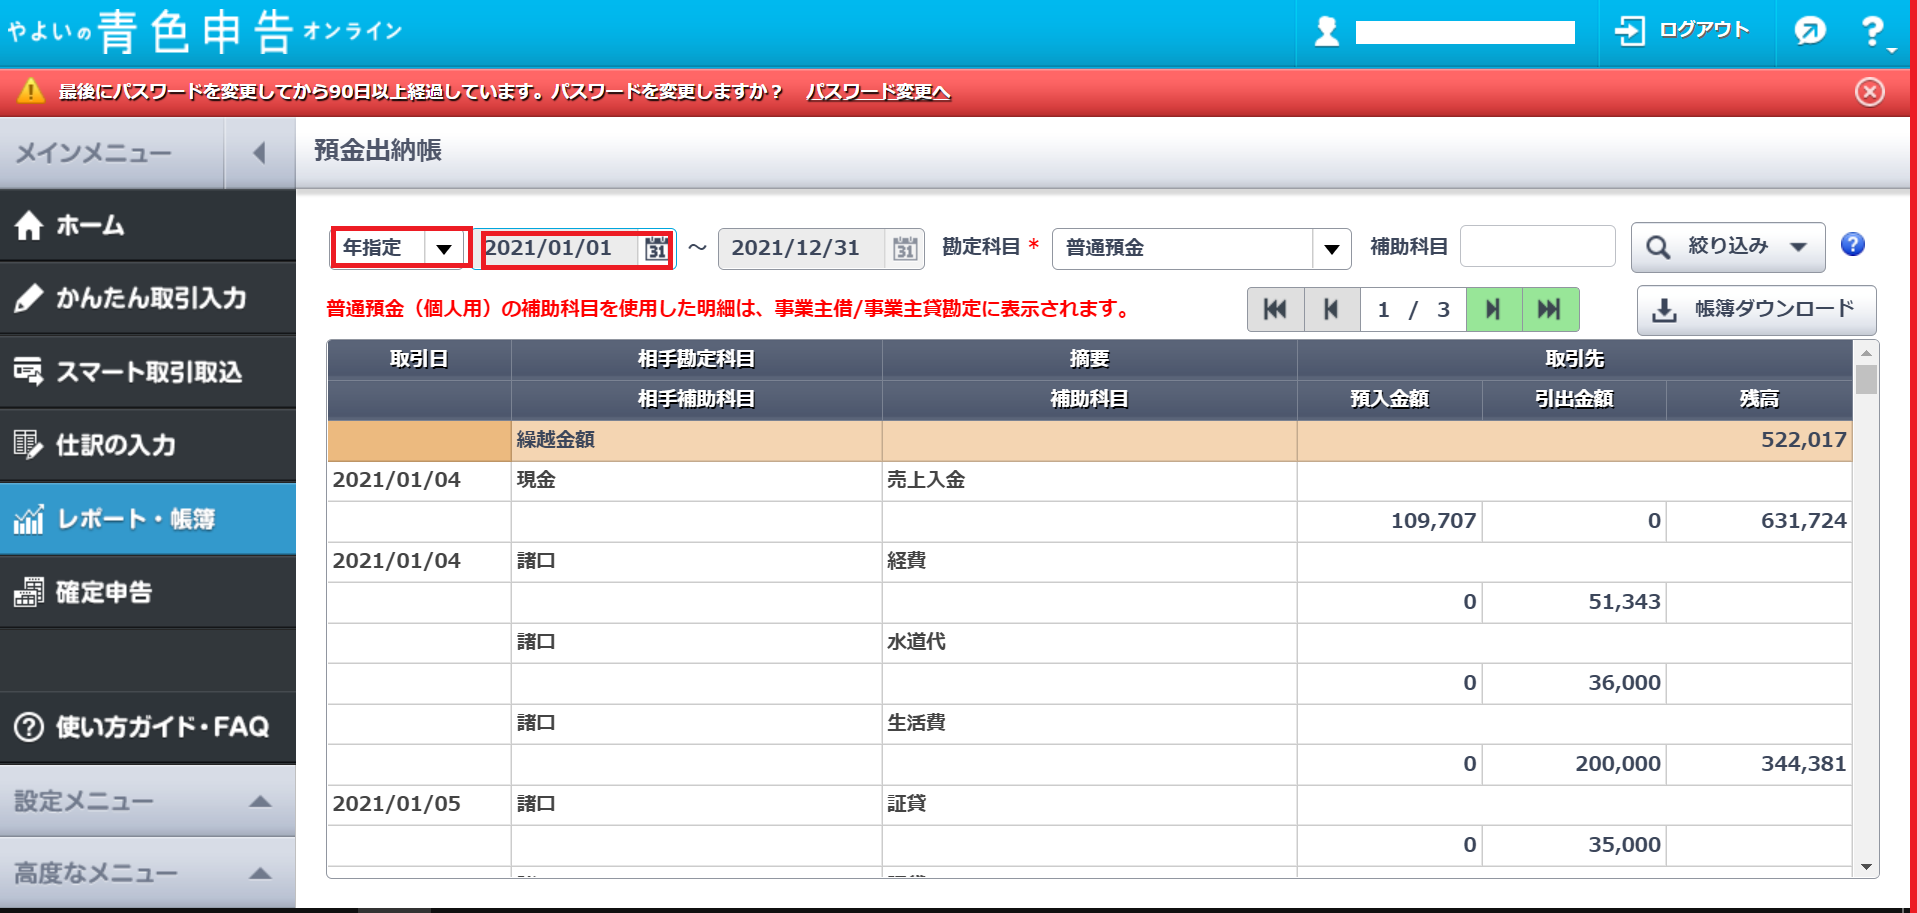Click the blue help question mark icon
The width and height of the screenshot is (1917, 913).
pyautogui.click(x=1852, y=245)
